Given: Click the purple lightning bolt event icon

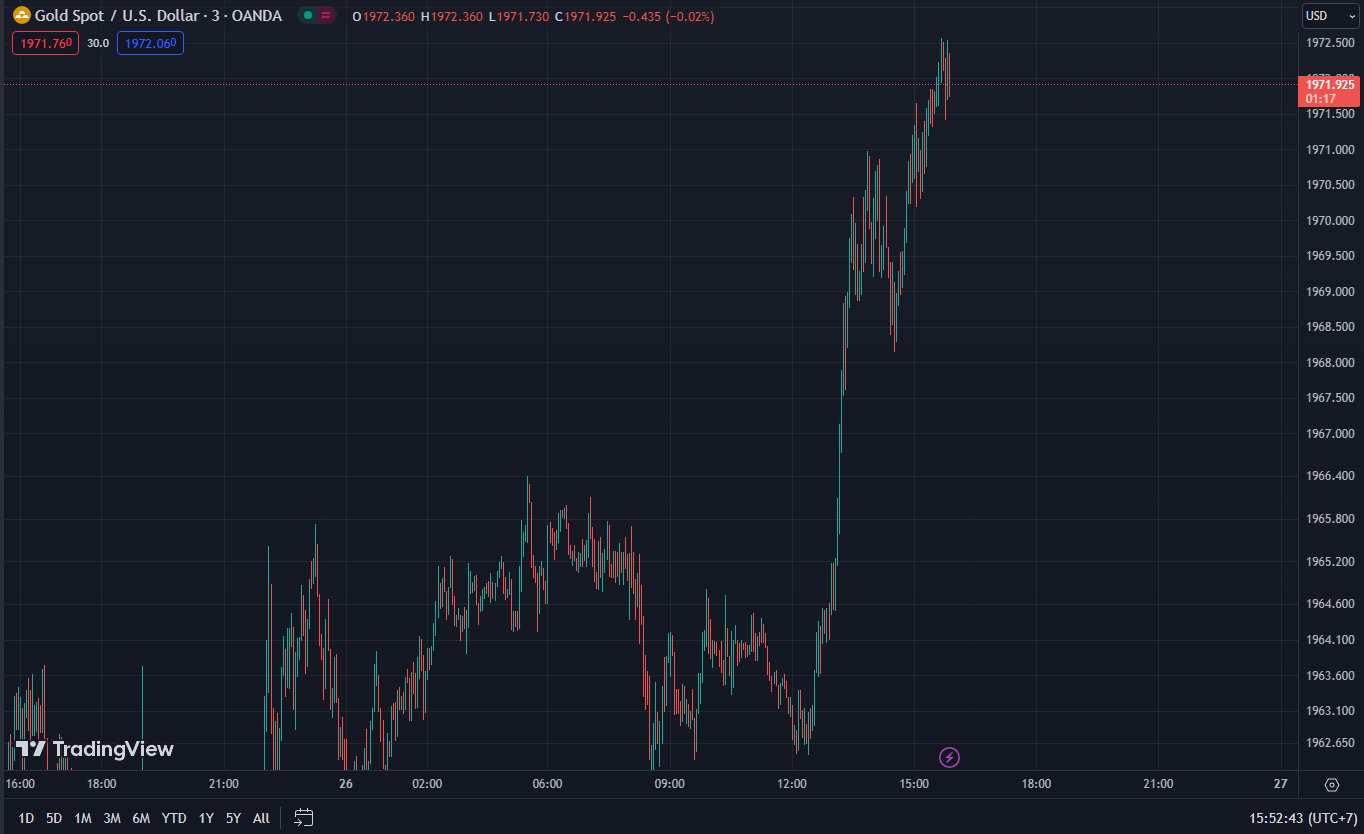Looking at the screenshot, I should point(950,758).
